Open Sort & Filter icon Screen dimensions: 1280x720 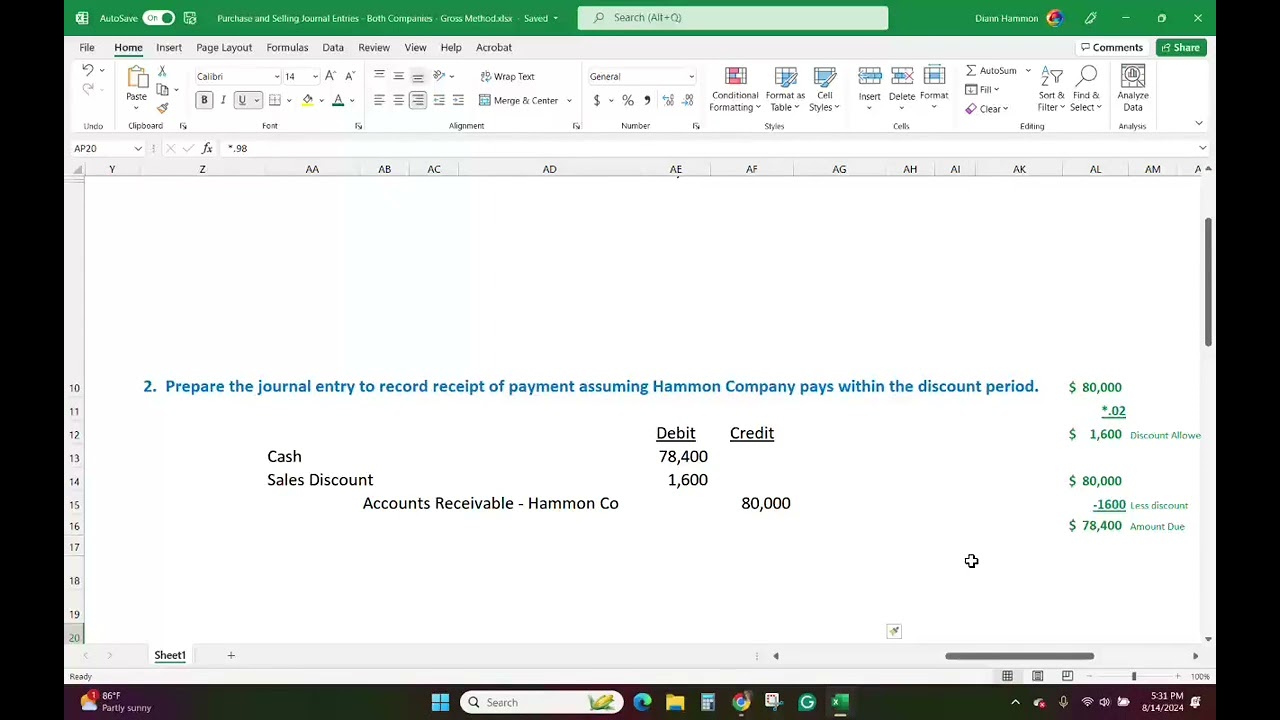1052,76
